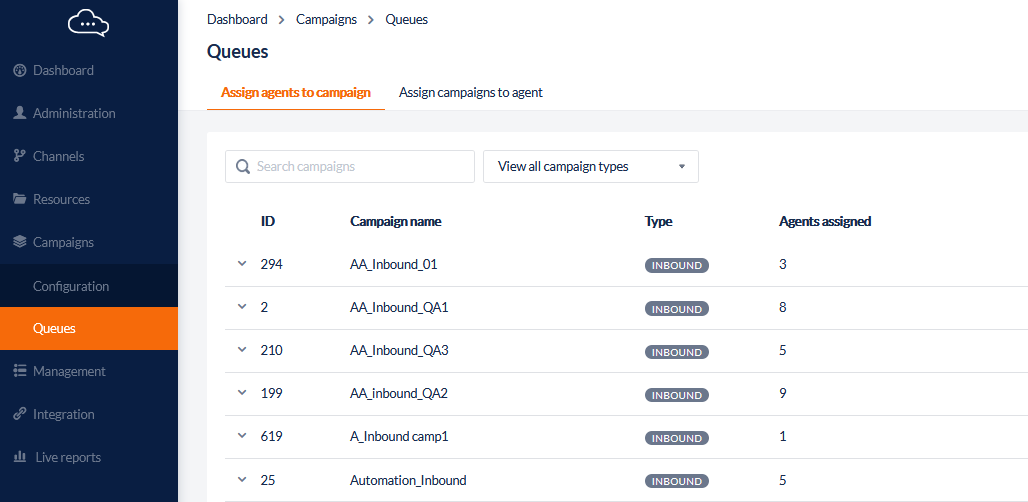Expand the A_Inbound camp1 row
1028x502 pixels.
point(241,436)
